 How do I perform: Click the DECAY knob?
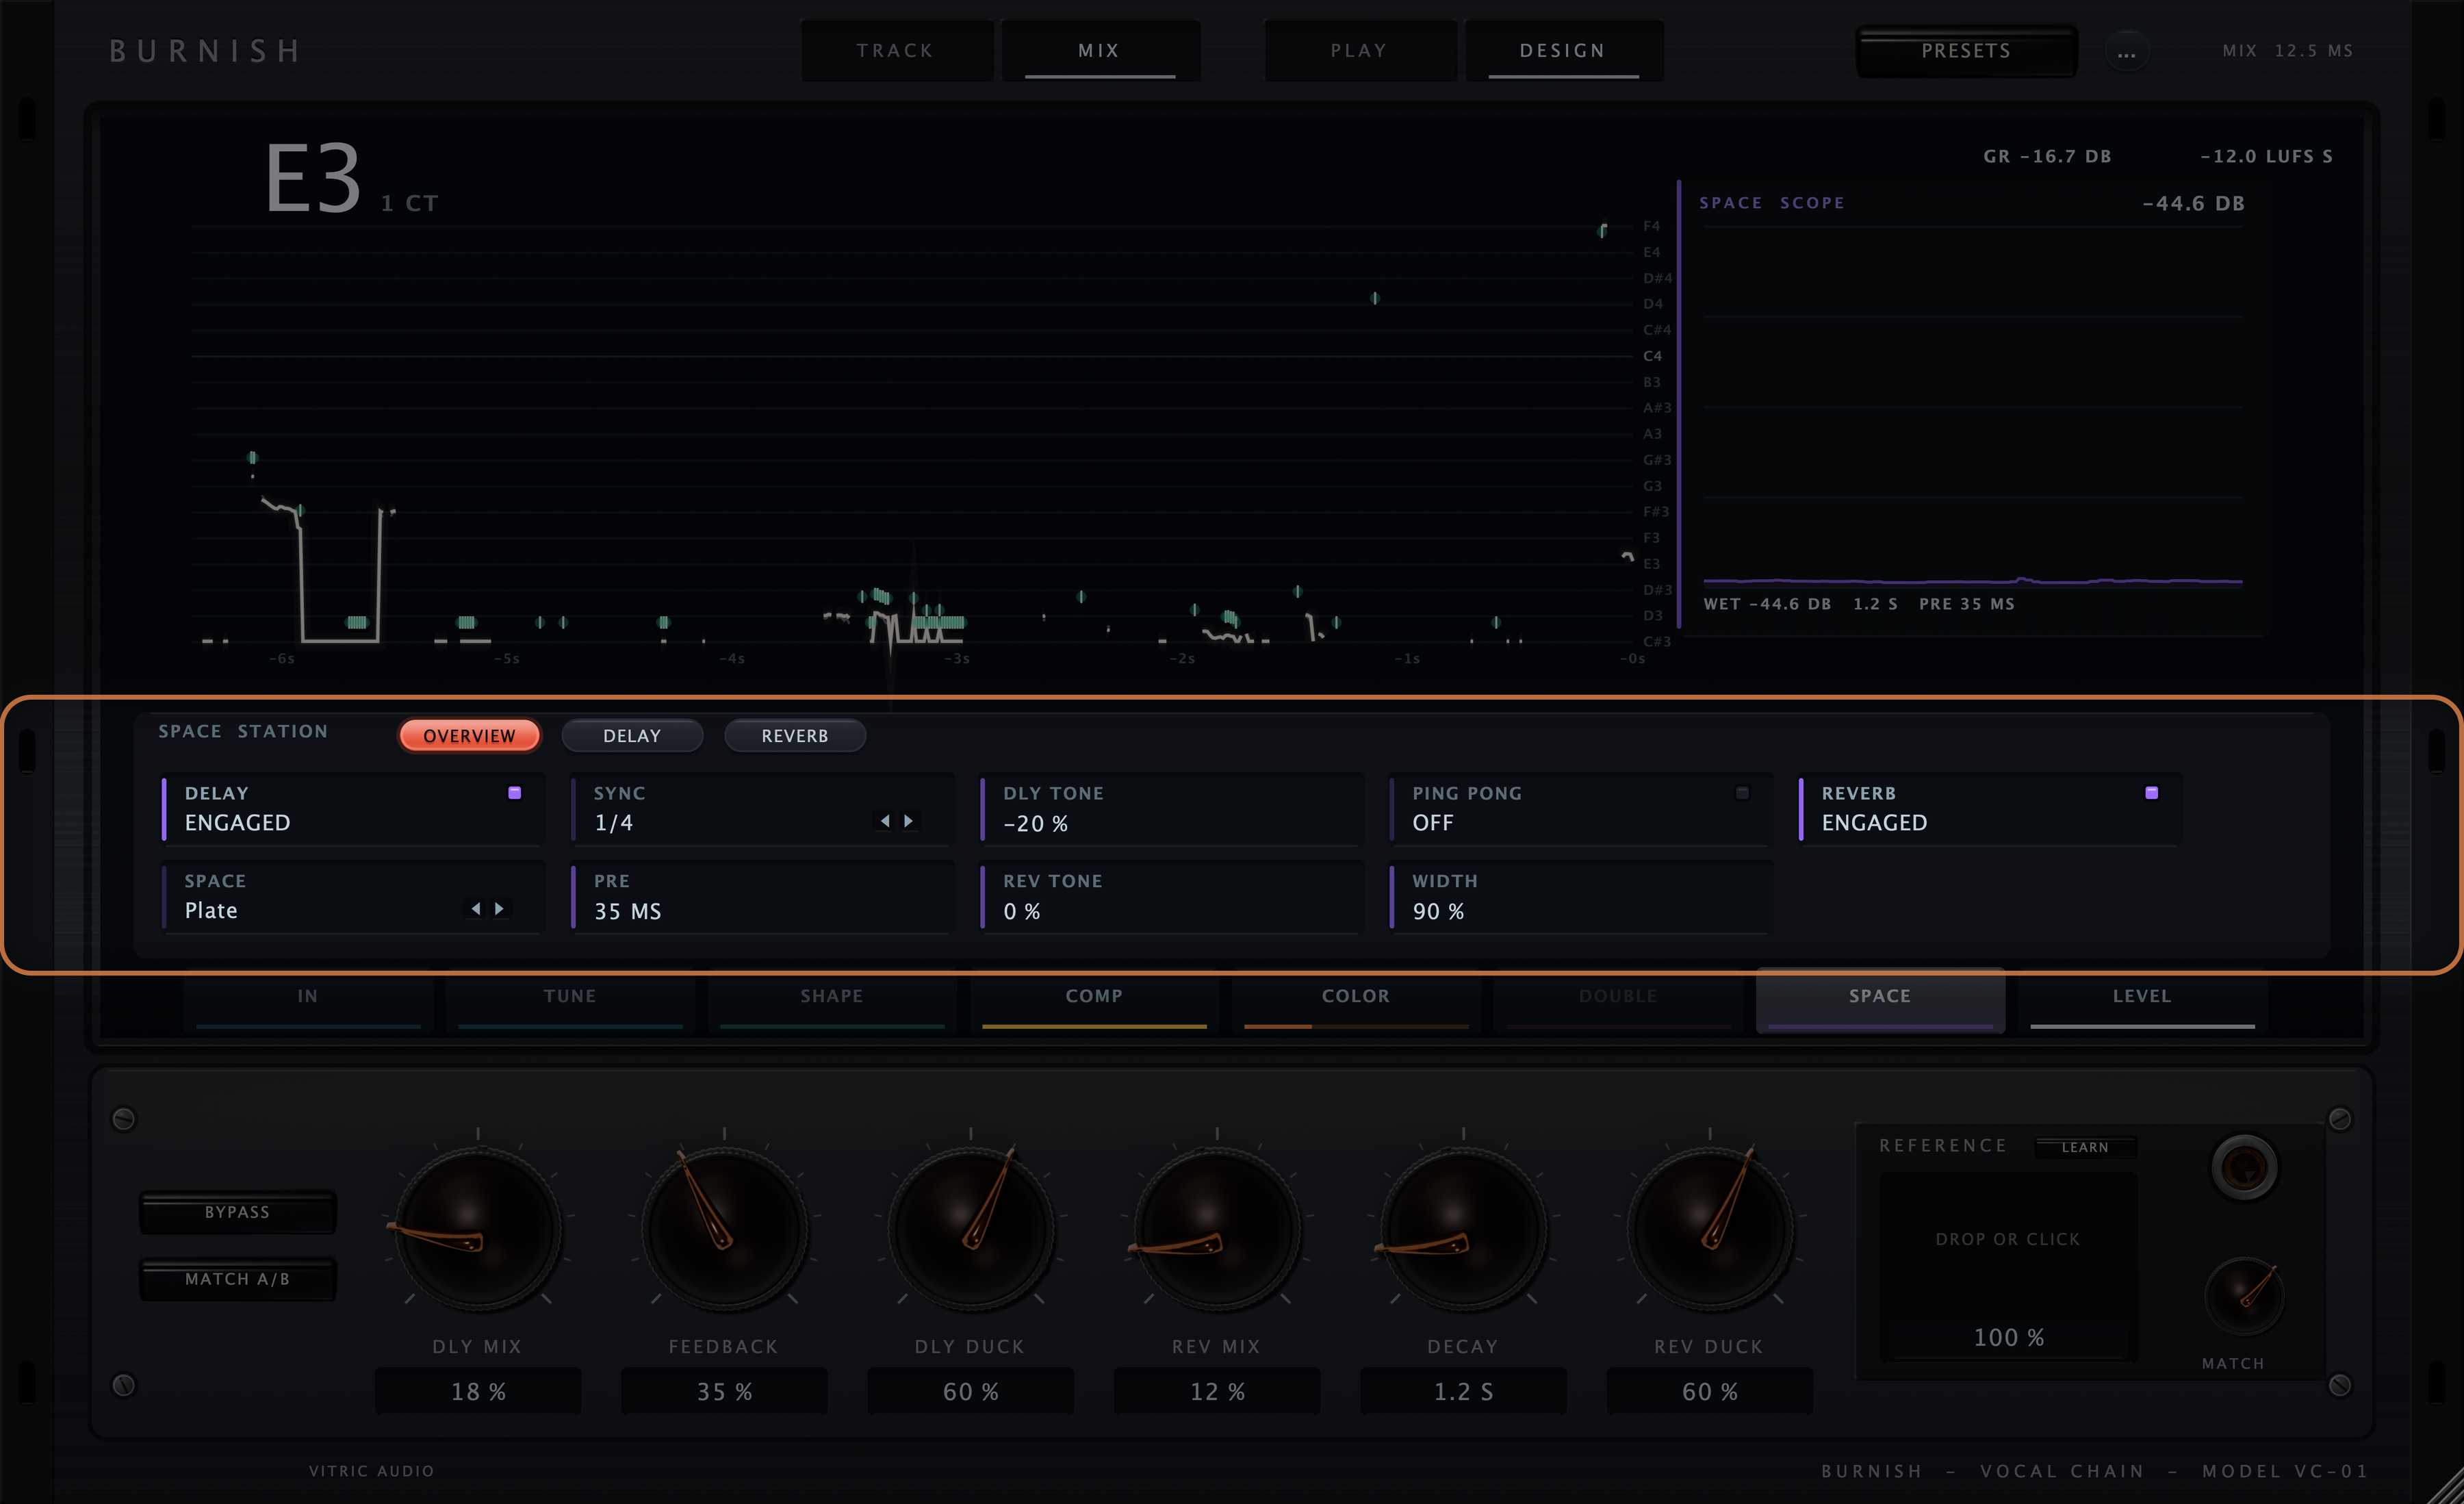coord(1463,1228)
